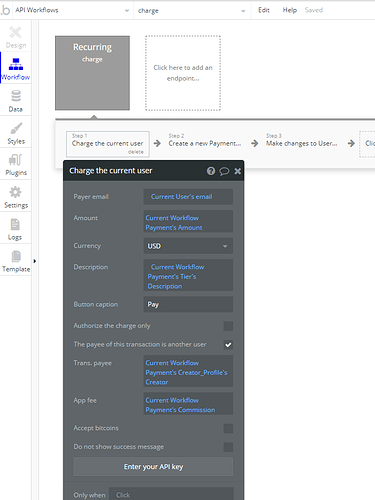Viewport: 375px width, 500px height.
Task: Open the Settings tab in sidebar
Action: (x=15, y=197)
